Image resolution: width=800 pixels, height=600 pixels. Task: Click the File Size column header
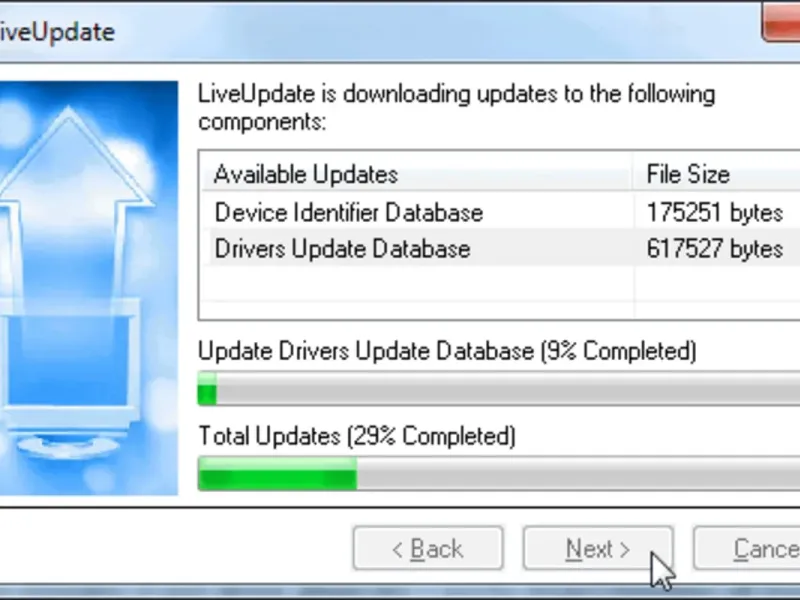(717, 174)
